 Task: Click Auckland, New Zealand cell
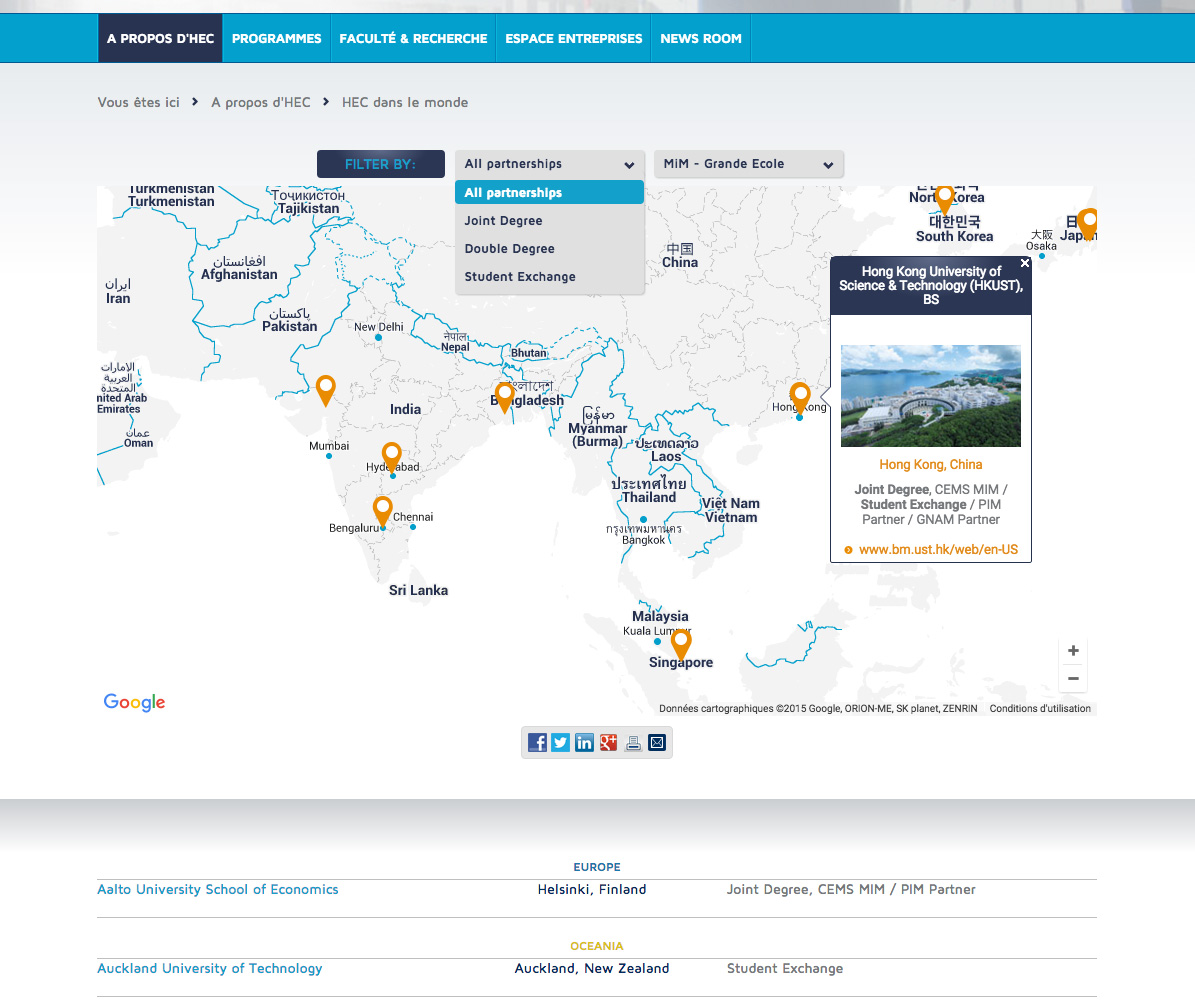click(591, 969)
